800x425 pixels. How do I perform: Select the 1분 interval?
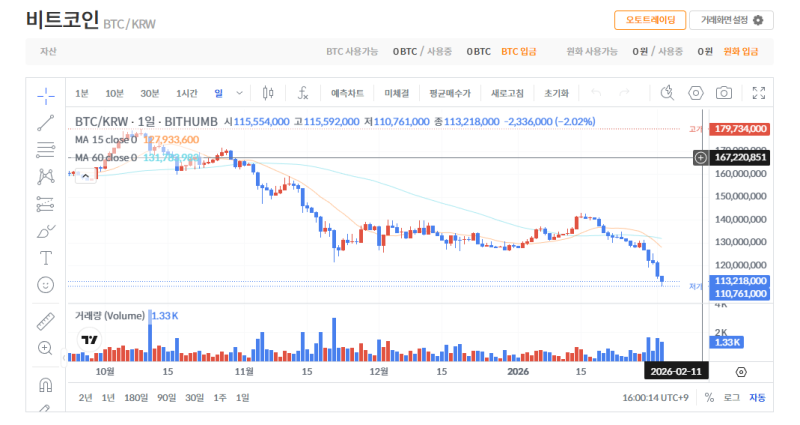tap(82, 93)
